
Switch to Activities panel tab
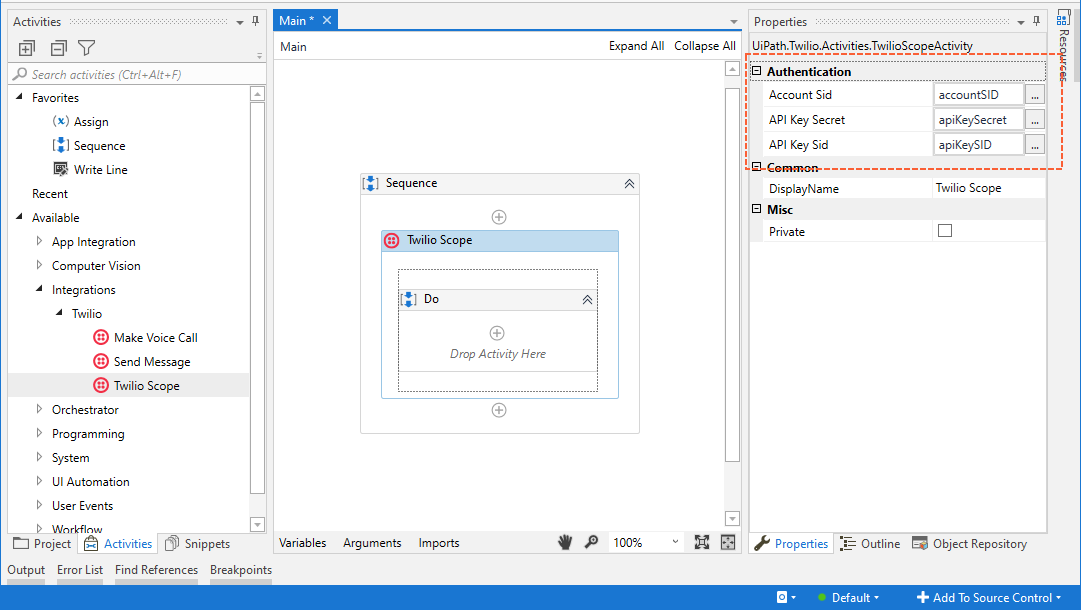point(118,543)
